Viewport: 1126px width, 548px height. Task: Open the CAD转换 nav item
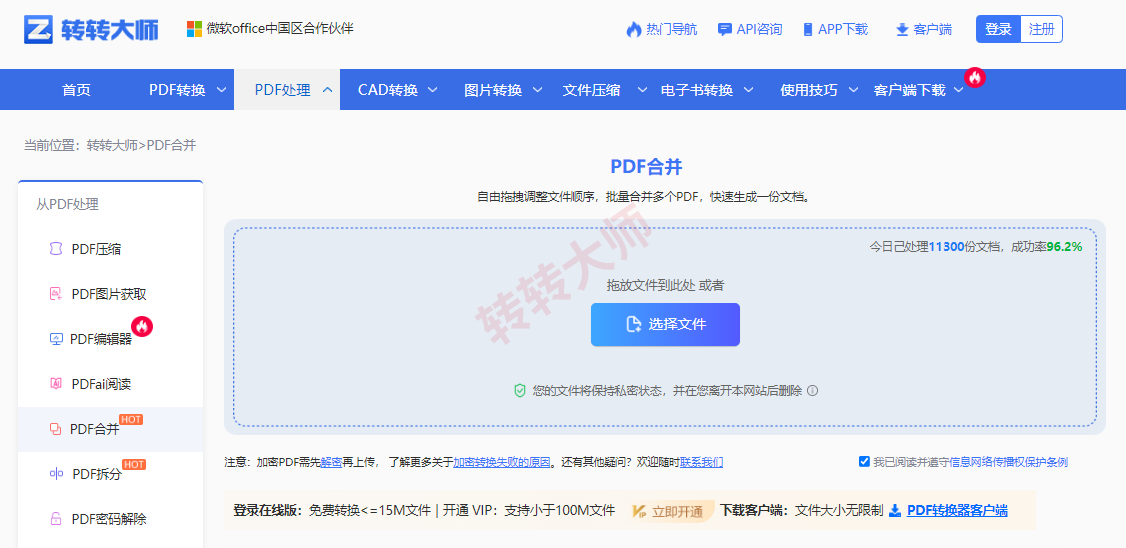click(388, 90)
